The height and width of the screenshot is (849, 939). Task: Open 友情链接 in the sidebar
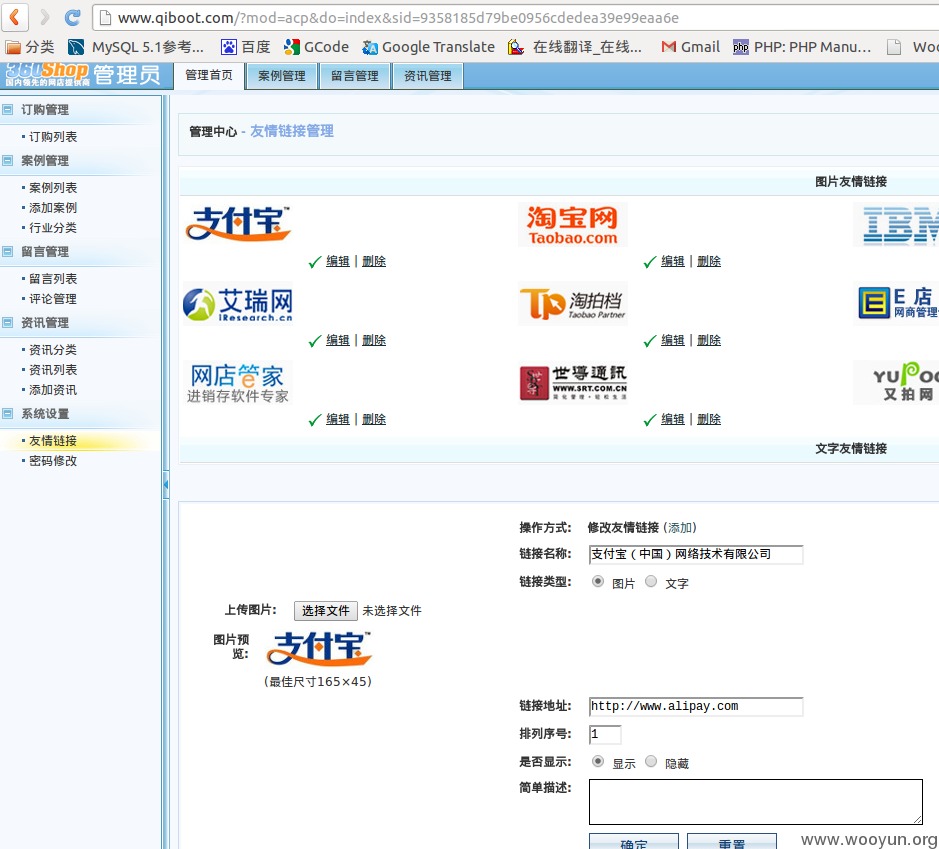[x=53, y=441]
